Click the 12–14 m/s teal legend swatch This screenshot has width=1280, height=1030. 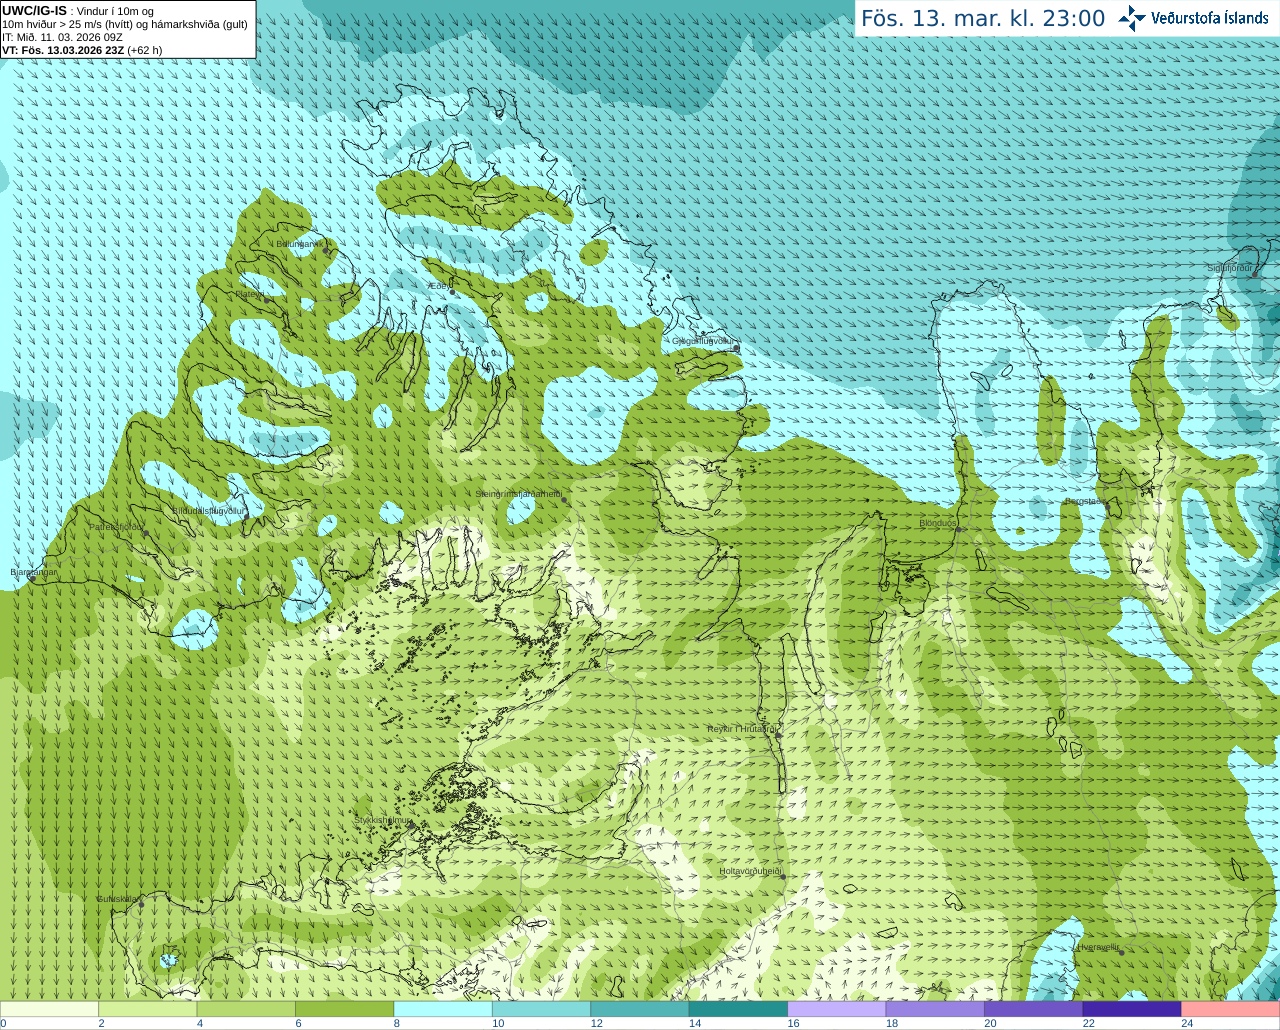coord(640,1009)
